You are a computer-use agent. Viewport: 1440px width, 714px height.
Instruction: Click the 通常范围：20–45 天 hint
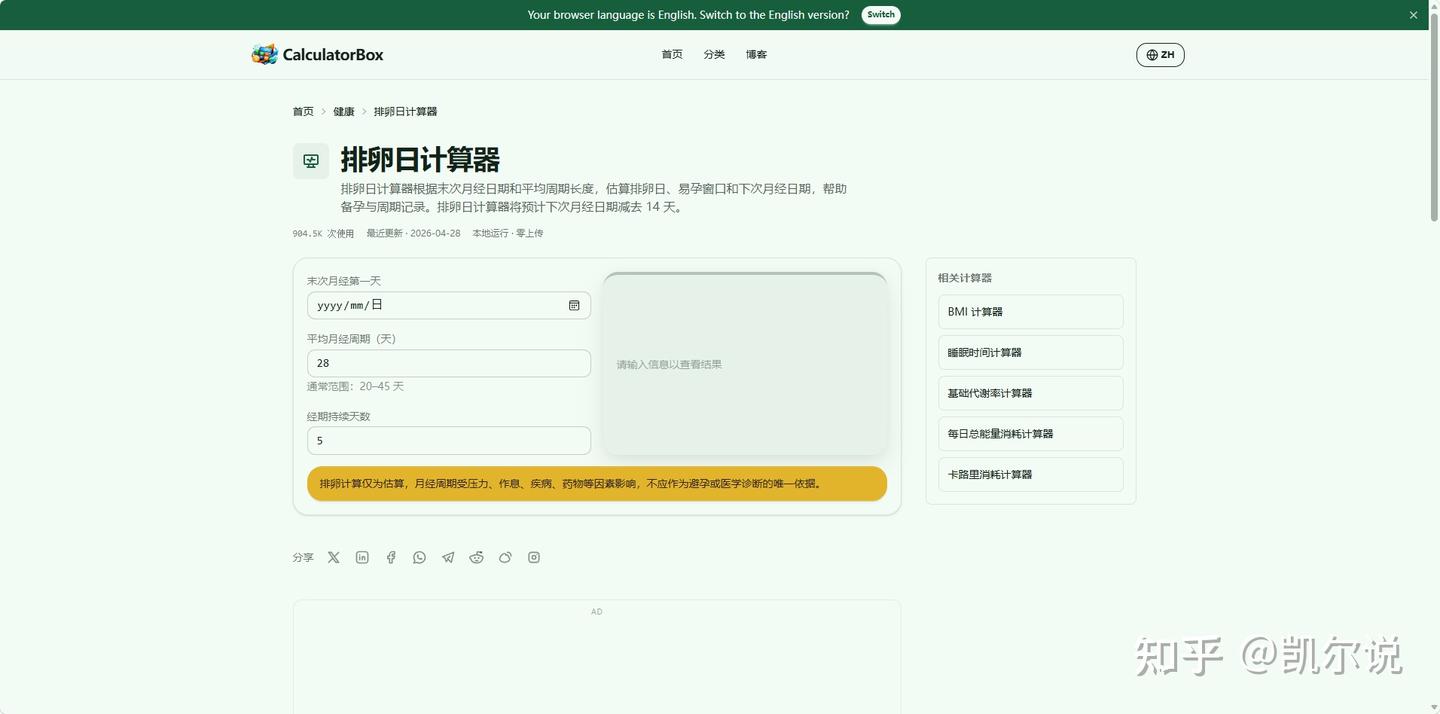click(x=355, y=386)
